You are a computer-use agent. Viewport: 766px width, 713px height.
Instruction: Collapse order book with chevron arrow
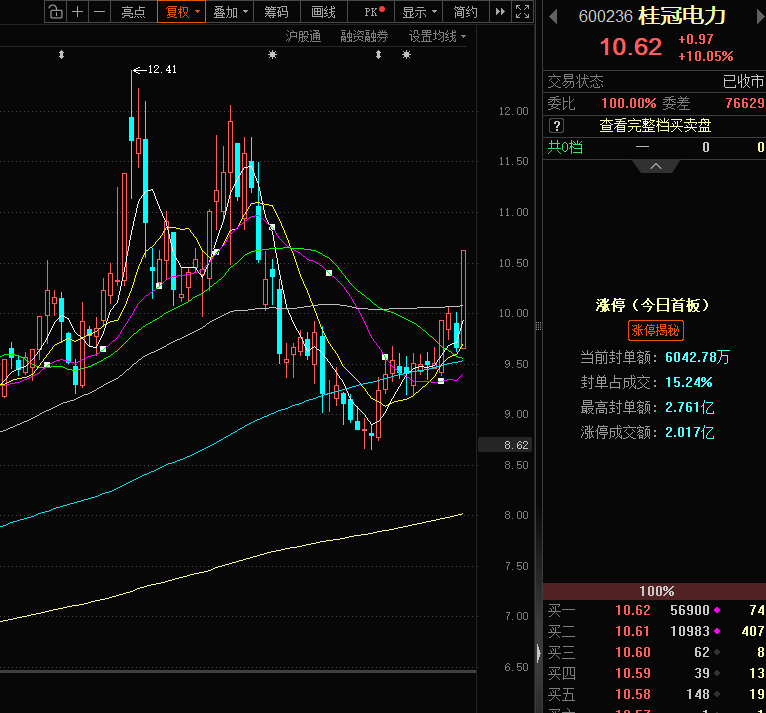click(x=656, y=167)
